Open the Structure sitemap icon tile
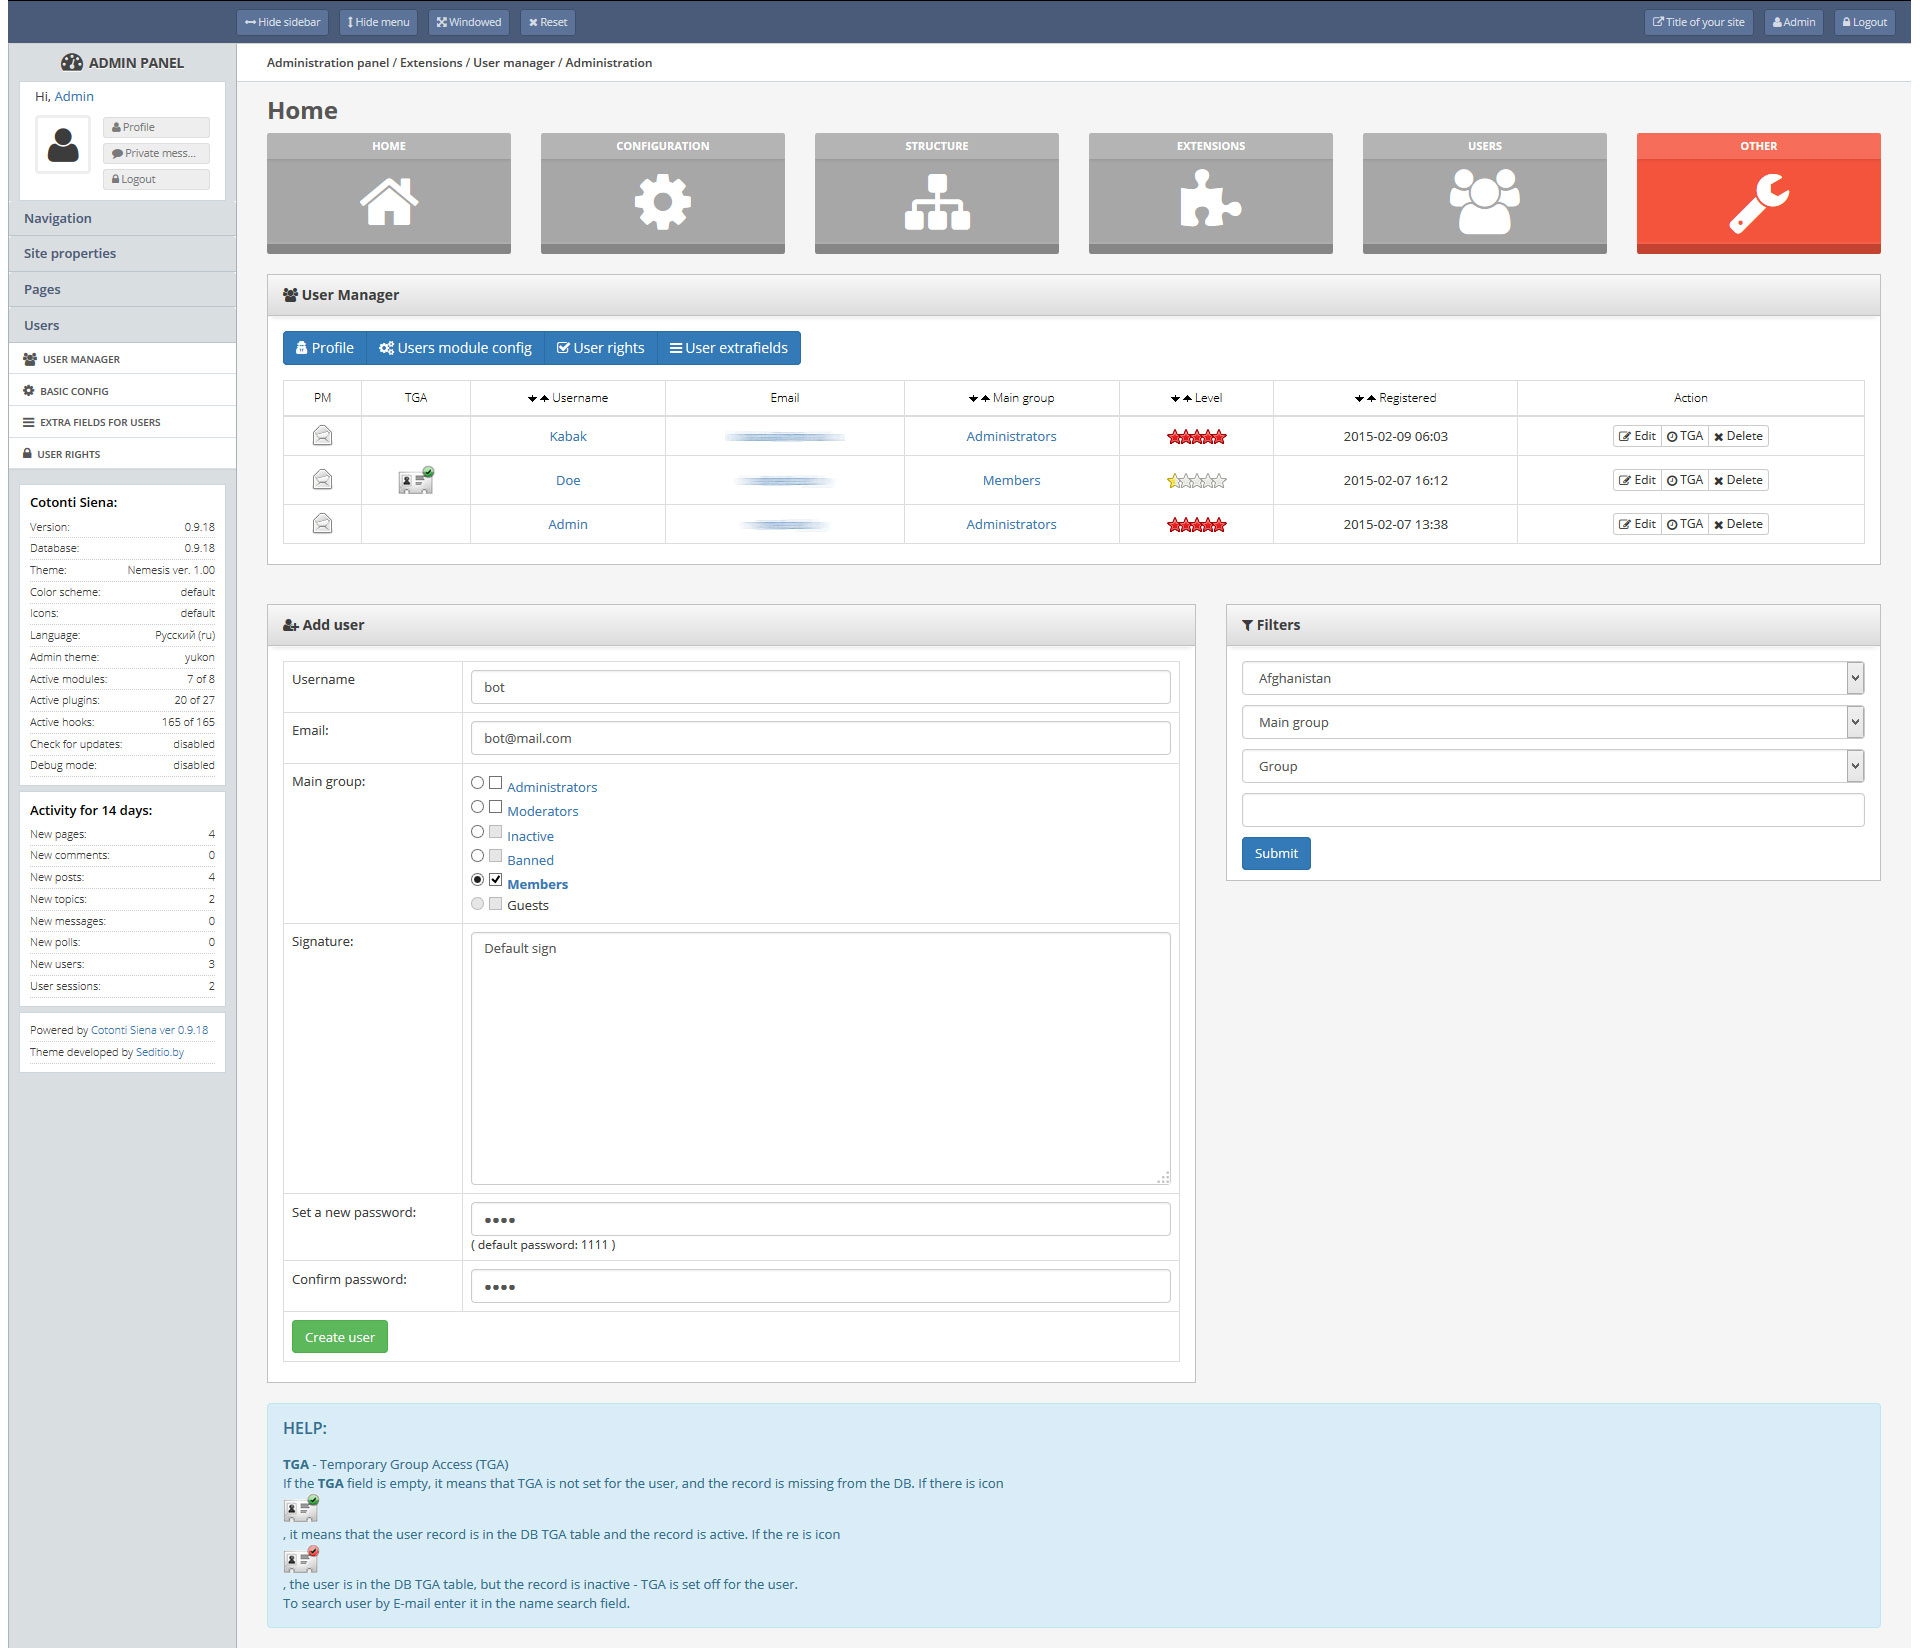The height and width of the screenshot is (1648, 1920). (936, 201)
